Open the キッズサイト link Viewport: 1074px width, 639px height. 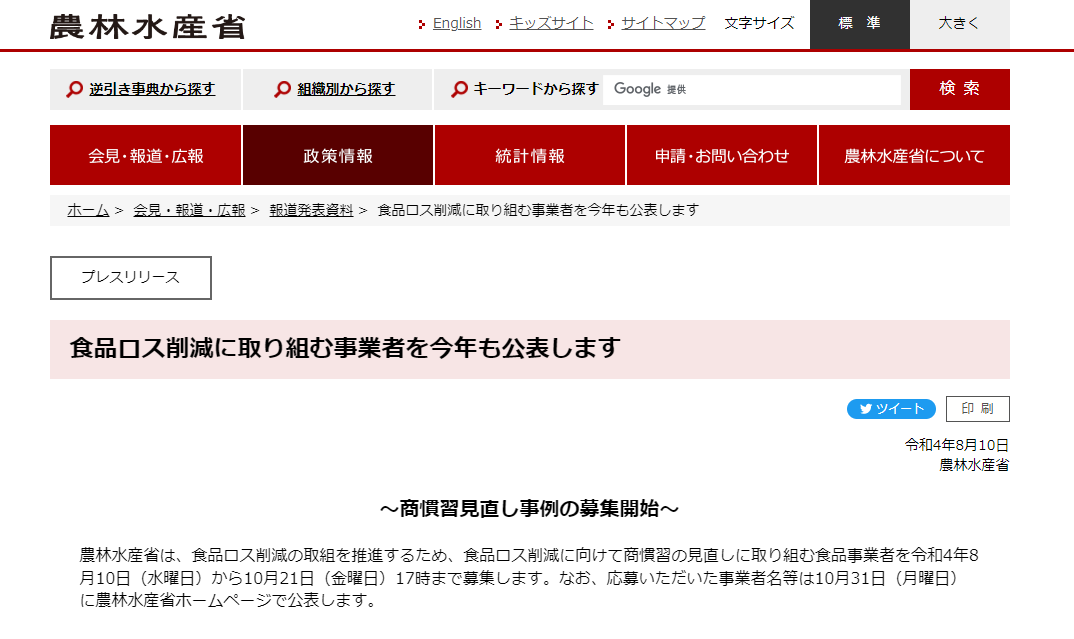(x=551, y=23)
